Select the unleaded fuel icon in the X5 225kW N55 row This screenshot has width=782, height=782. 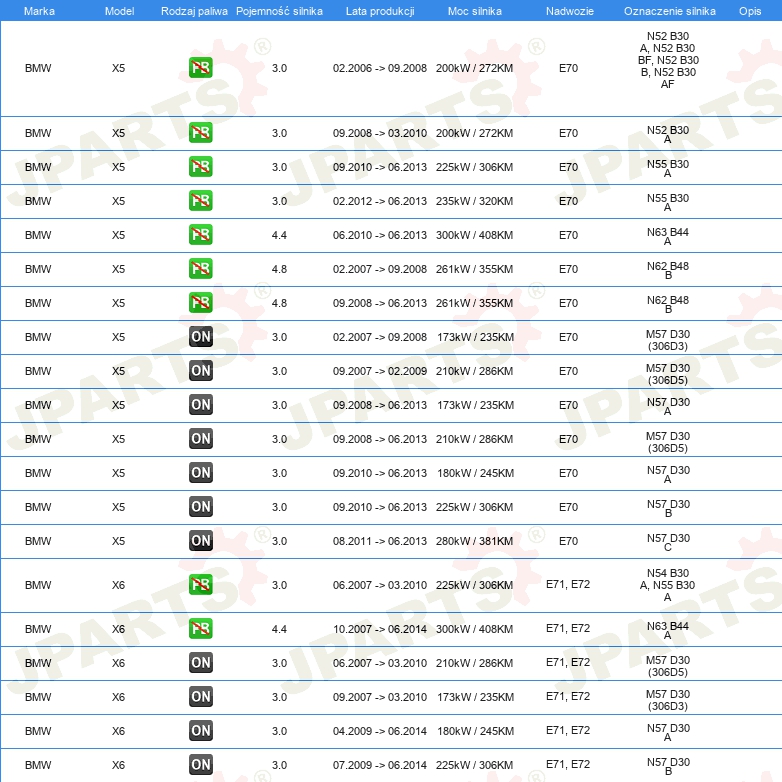tap(200, 167)
